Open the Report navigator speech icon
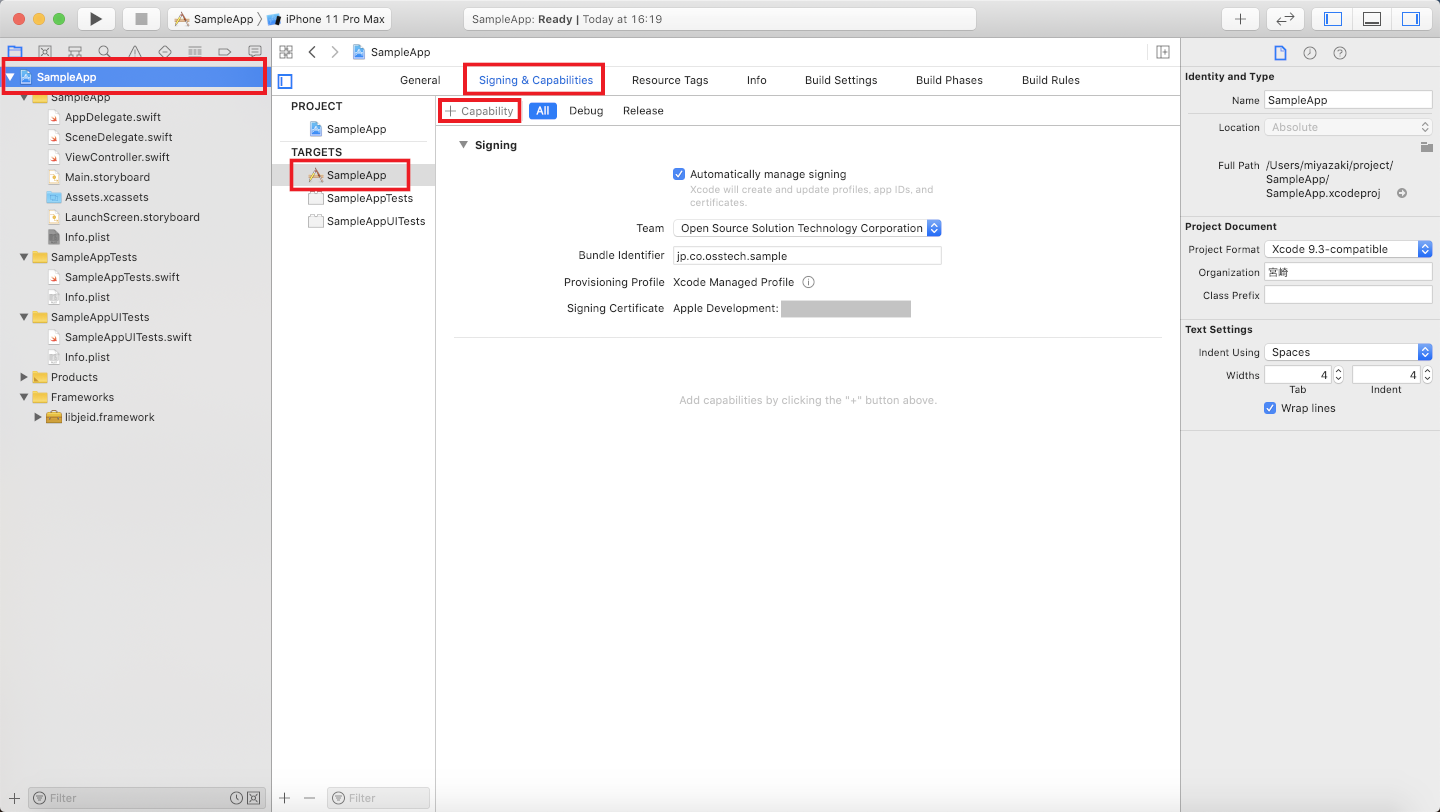This screenshot has width=1440, height=812. pos(255,52)
